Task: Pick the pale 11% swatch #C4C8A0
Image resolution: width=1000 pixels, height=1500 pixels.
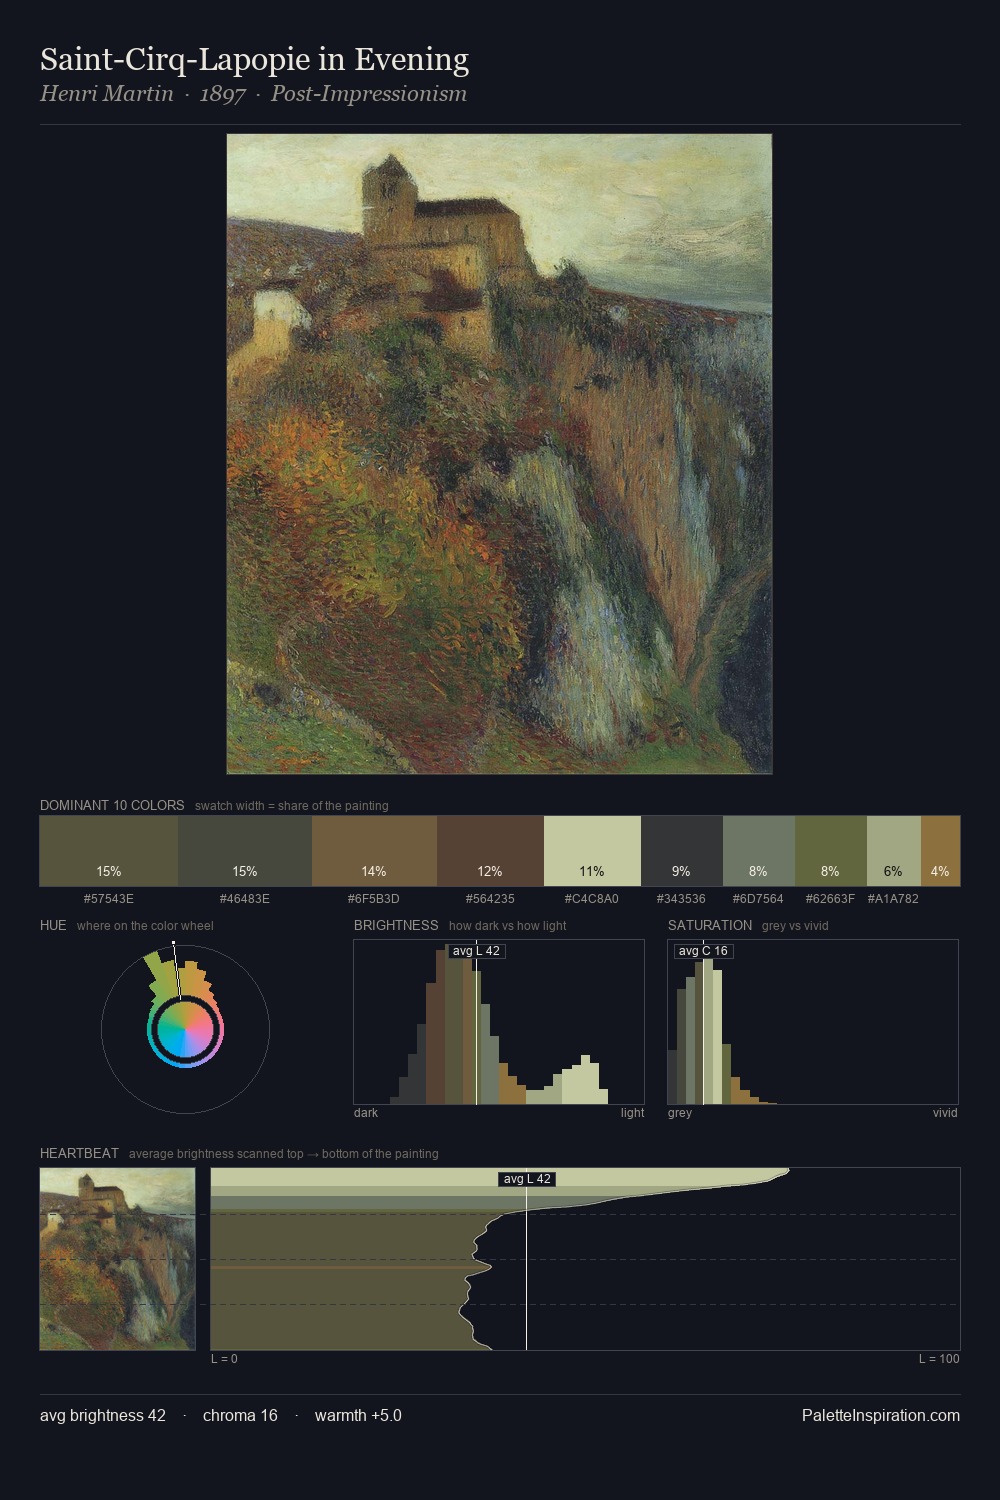Action: [x=592, y=851]
